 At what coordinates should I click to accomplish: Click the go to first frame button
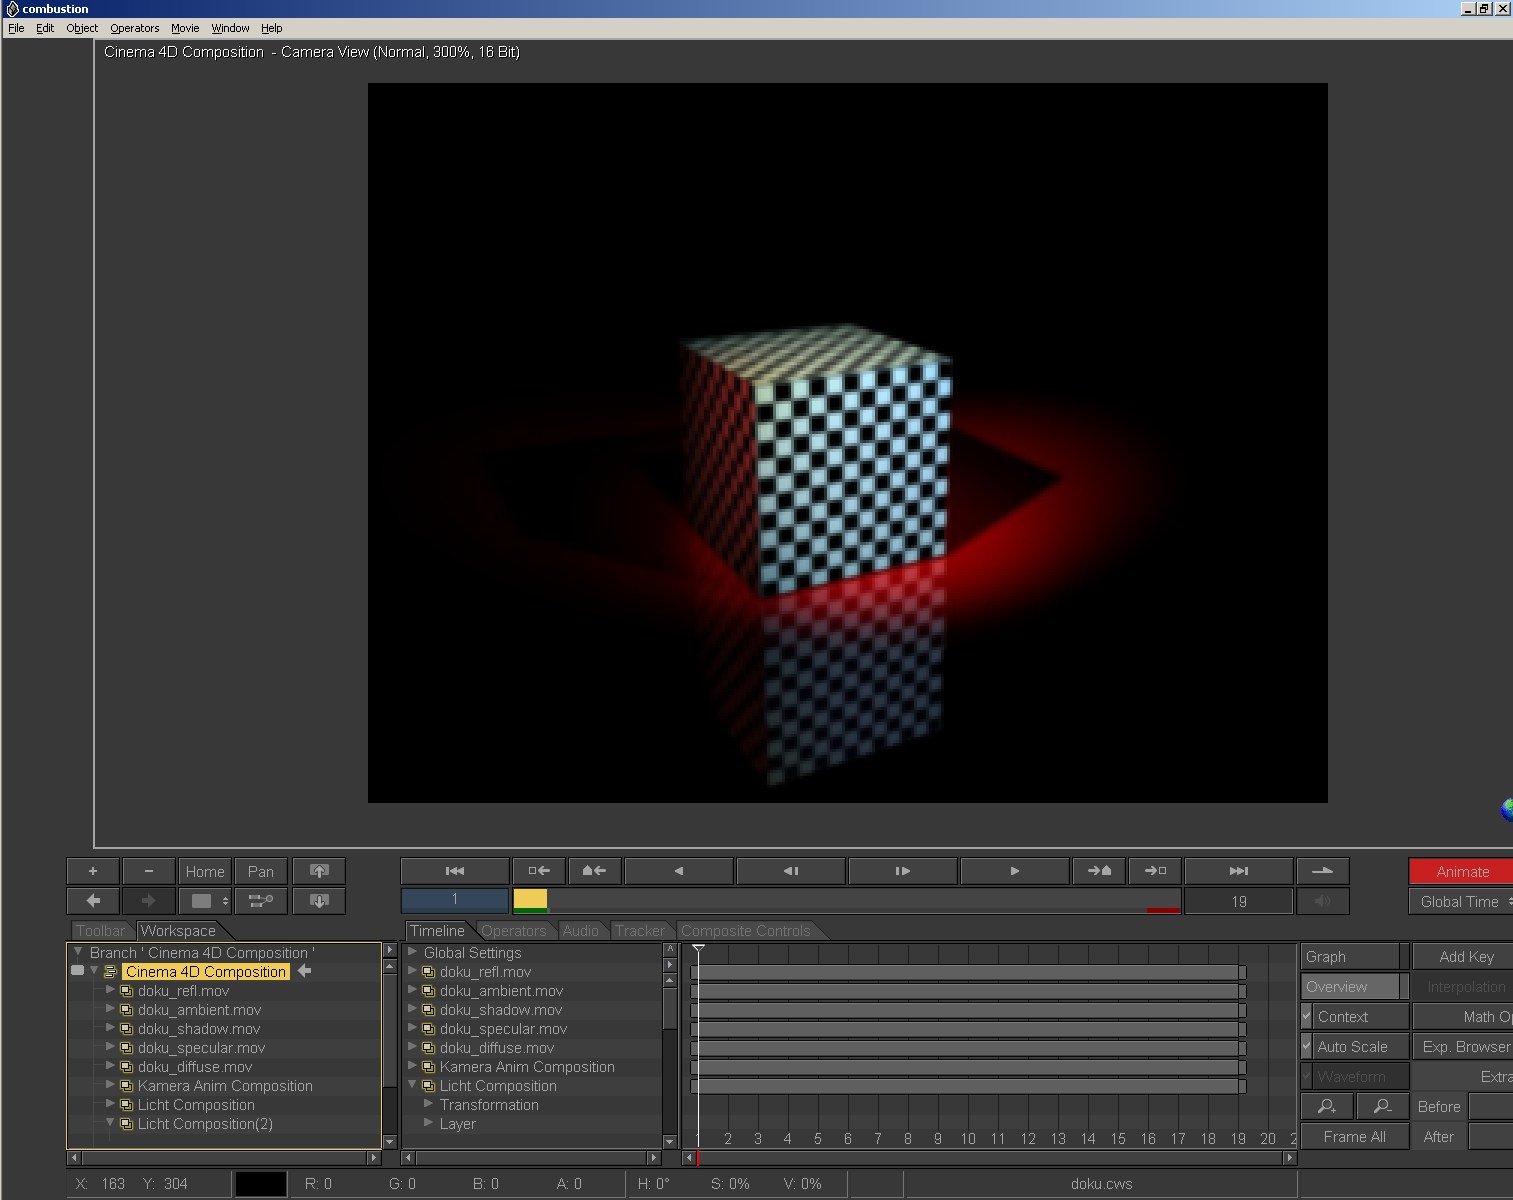point(454,871)
